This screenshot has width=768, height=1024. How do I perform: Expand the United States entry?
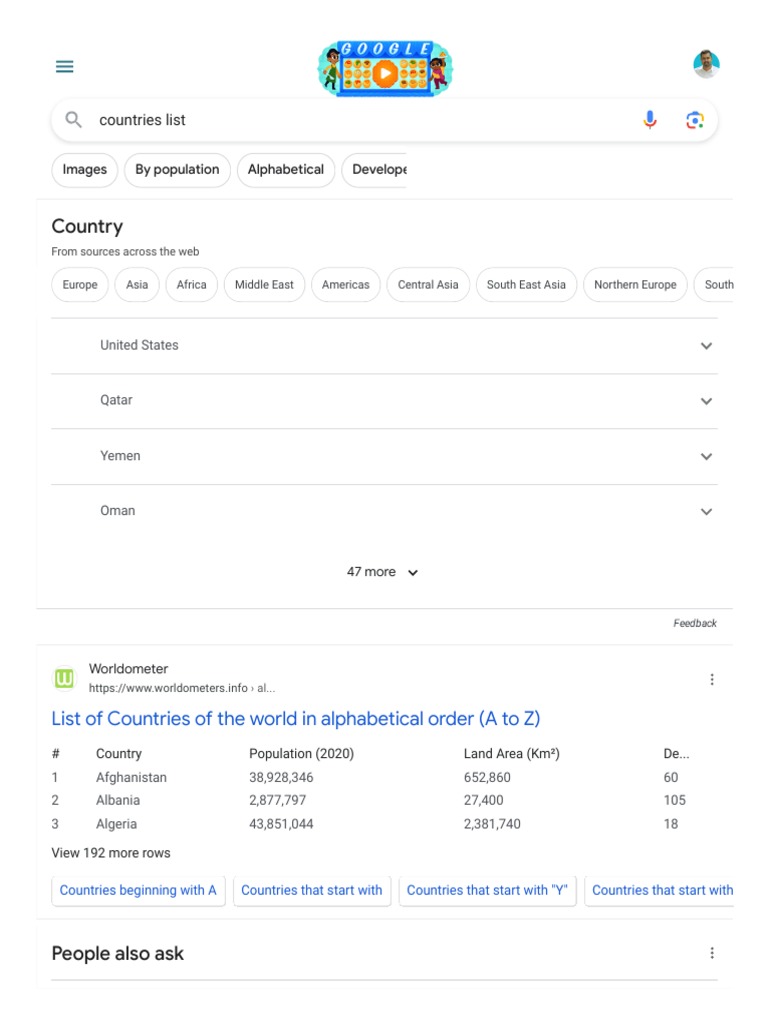pyautogui.click(x=706, y=346)
